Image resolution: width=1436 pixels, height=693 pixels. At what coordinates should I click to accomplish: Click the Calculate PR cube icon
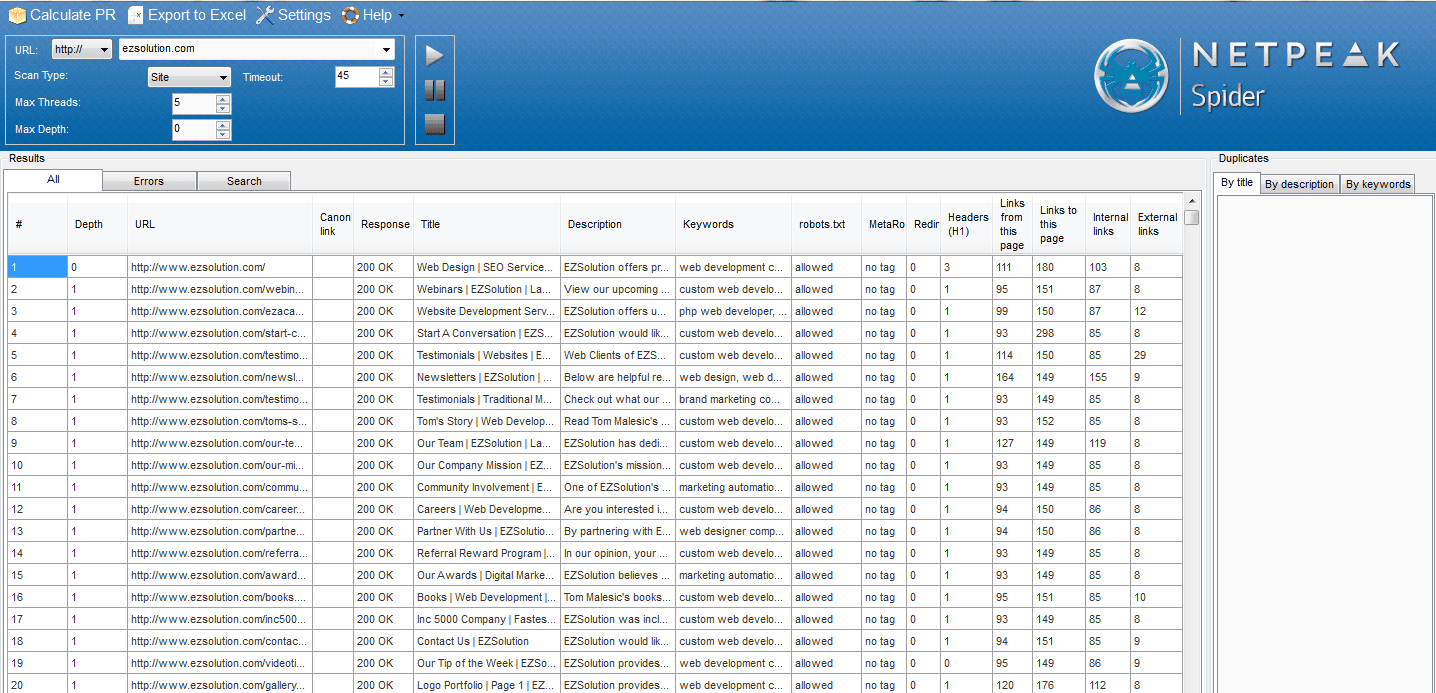[17, 15]
